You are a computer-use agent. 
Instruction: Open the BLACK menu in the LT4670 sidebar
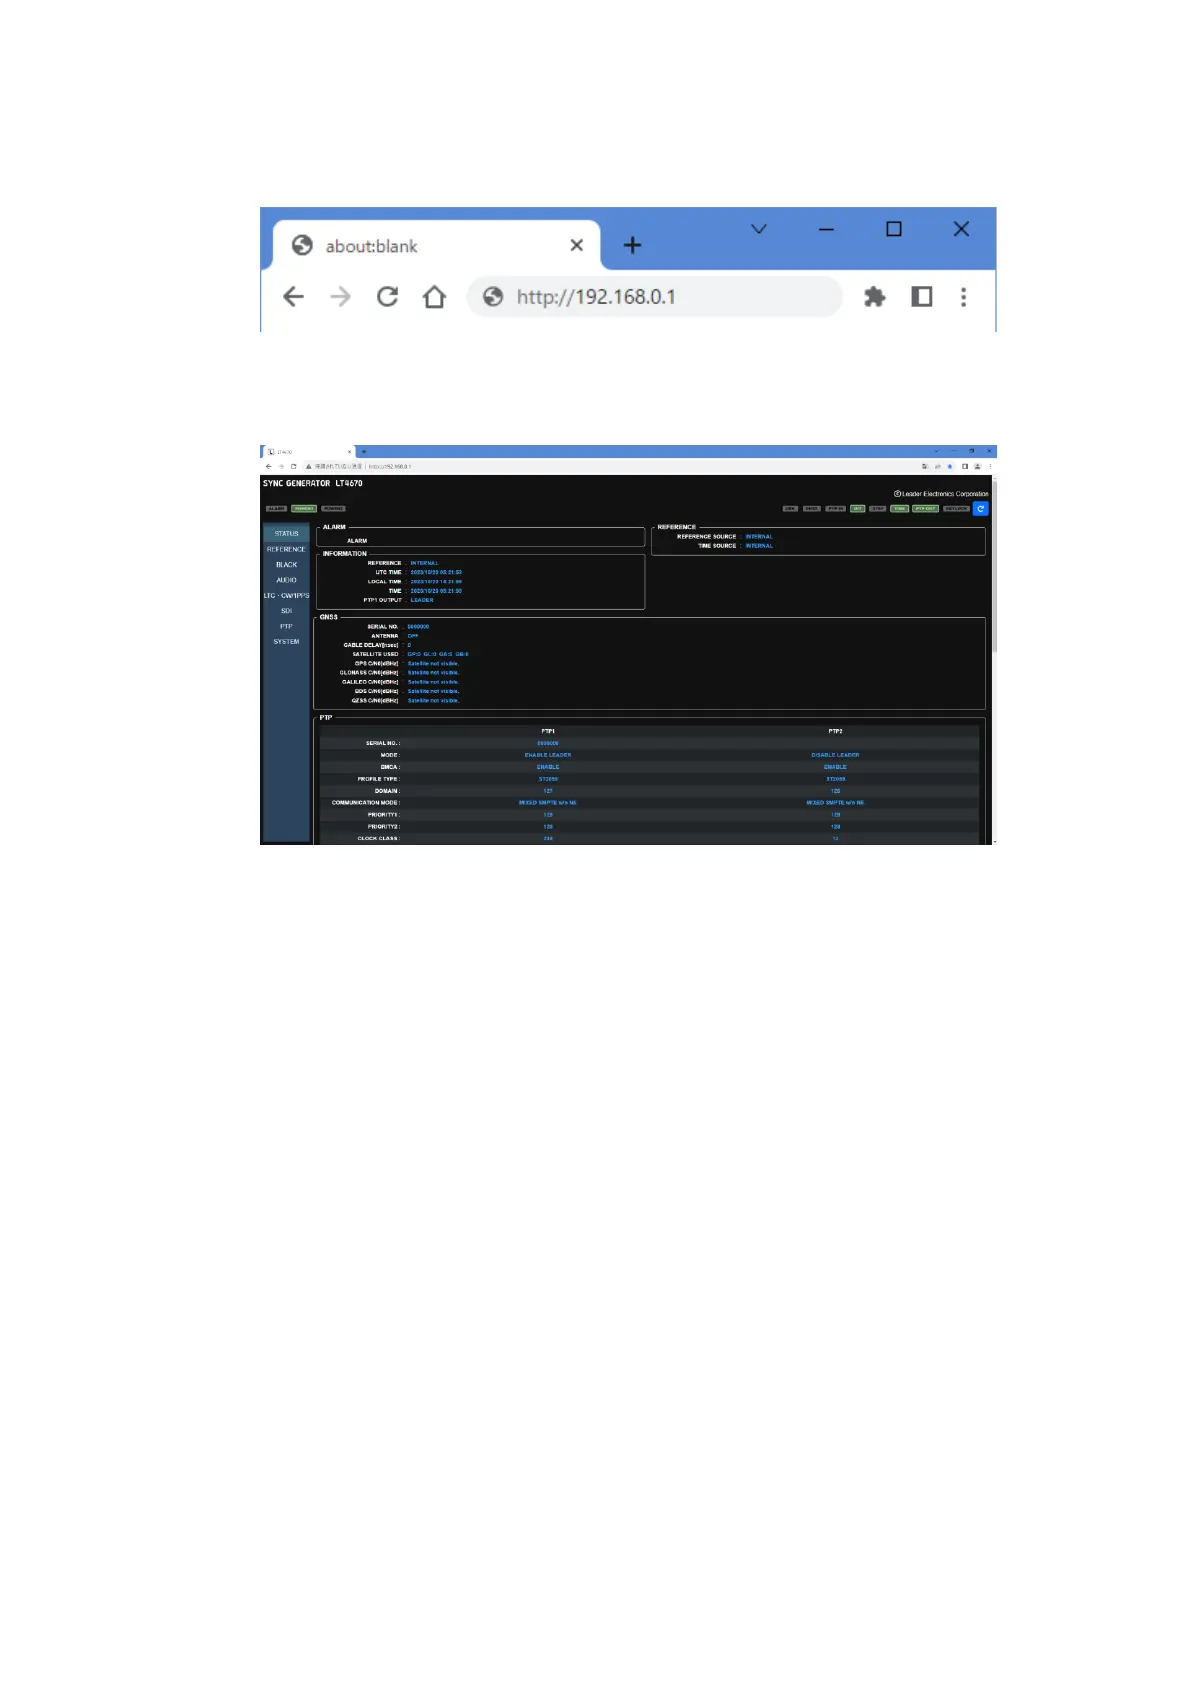pos(286,565)
